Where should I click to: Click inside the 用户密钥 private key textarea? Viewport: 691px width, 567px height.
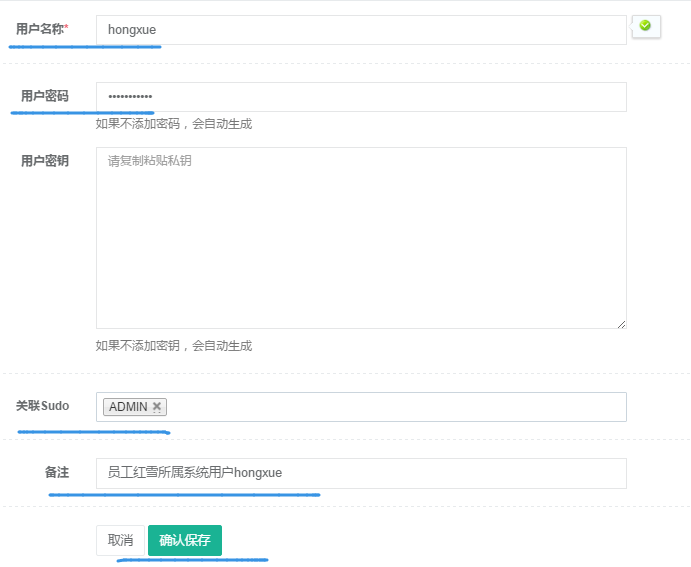pos(361,238)
